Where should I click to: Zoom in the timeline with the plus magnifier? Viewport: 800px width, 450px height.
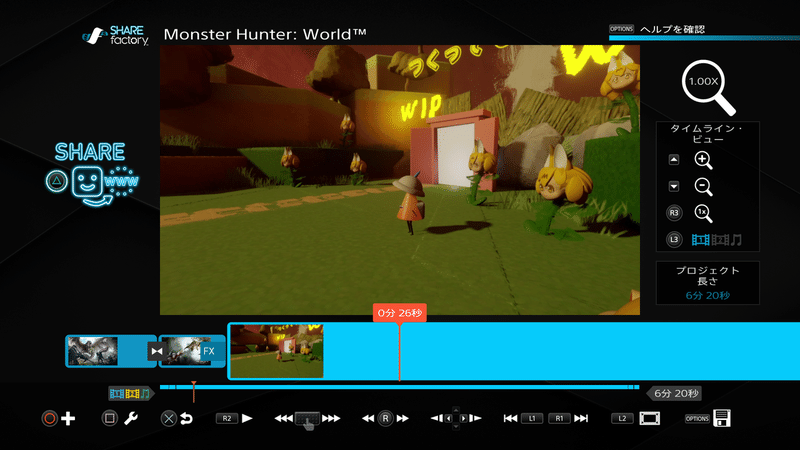coord(704,160)
